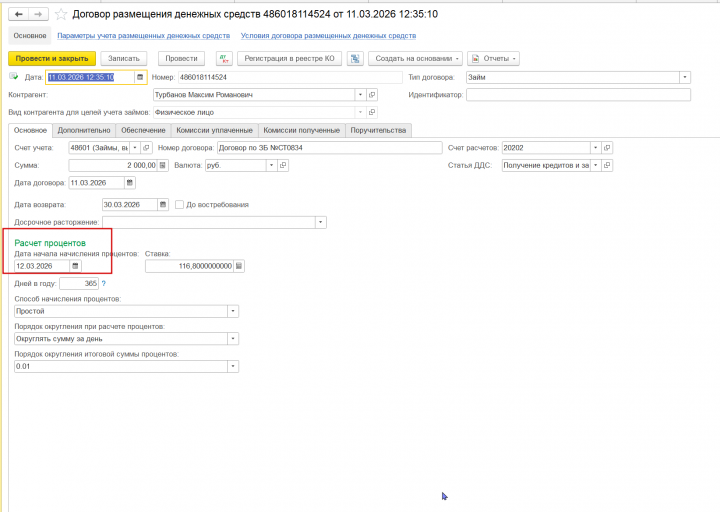Open Параметры учета размещенных денежных средств link

[144, 36]
